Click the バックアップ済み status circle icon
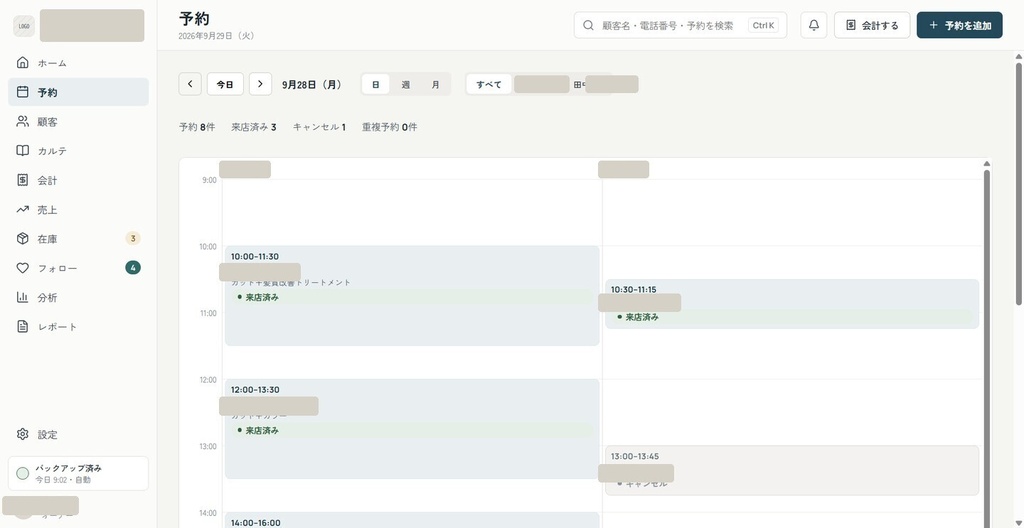Screen dimensions: 1024x528 (22, 474)
